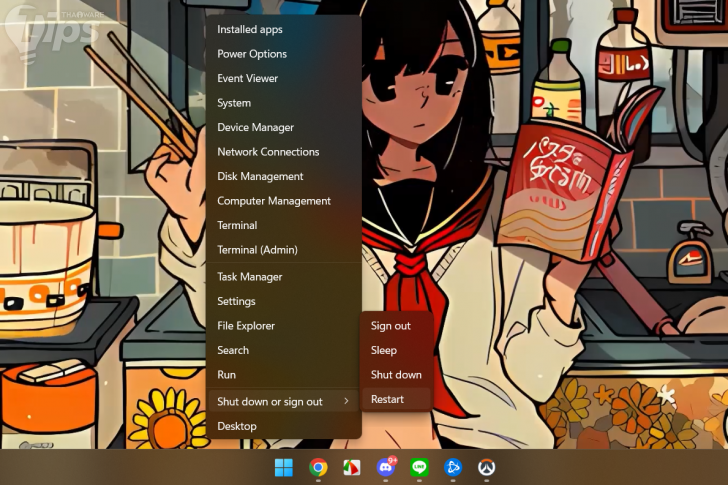Launch Disk Management
This screenshot has height=485, width=728.
pyautogui.click(x=284, y=176)
